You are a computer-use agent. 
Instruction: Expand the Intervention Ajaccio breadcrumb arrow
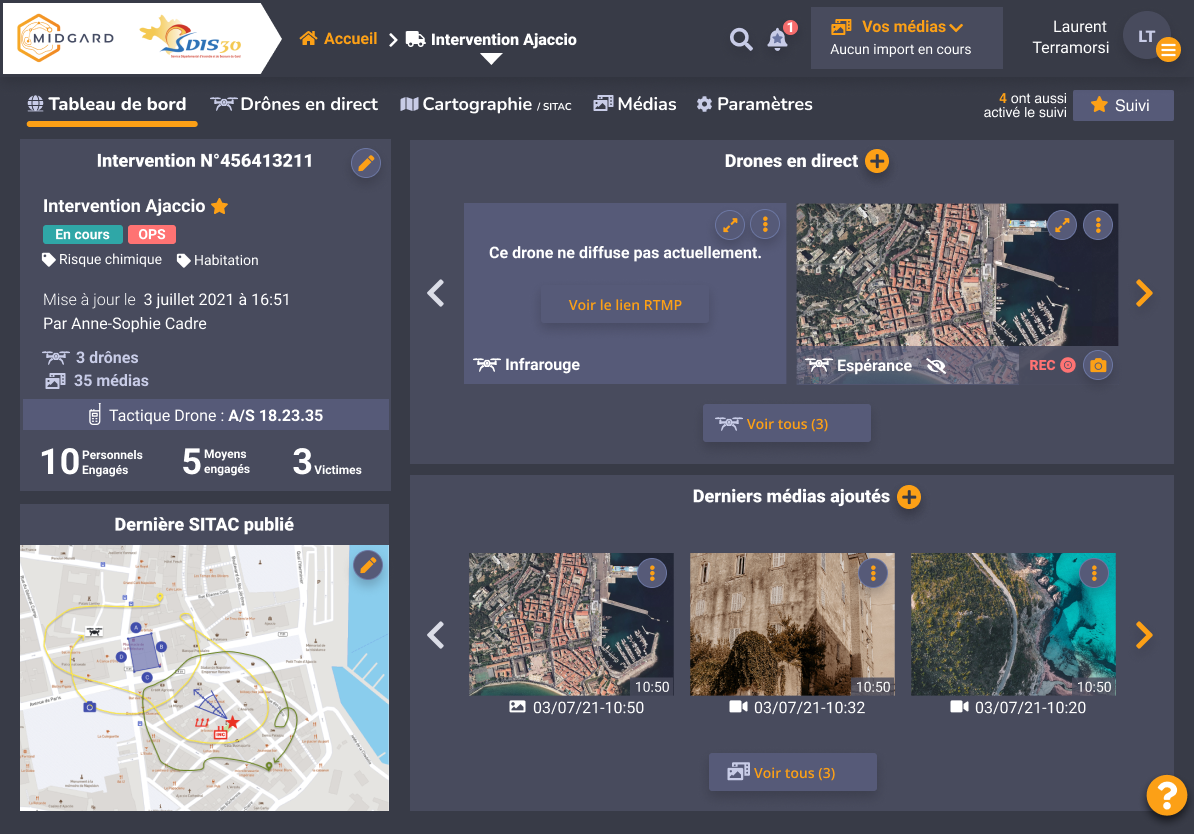pyautogui.click(x=492, y=59)
